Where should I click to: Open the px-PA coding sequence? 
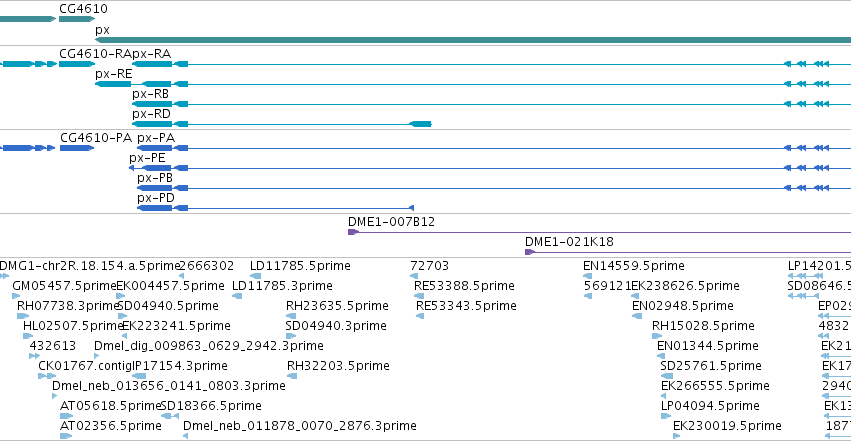(494, 148)
